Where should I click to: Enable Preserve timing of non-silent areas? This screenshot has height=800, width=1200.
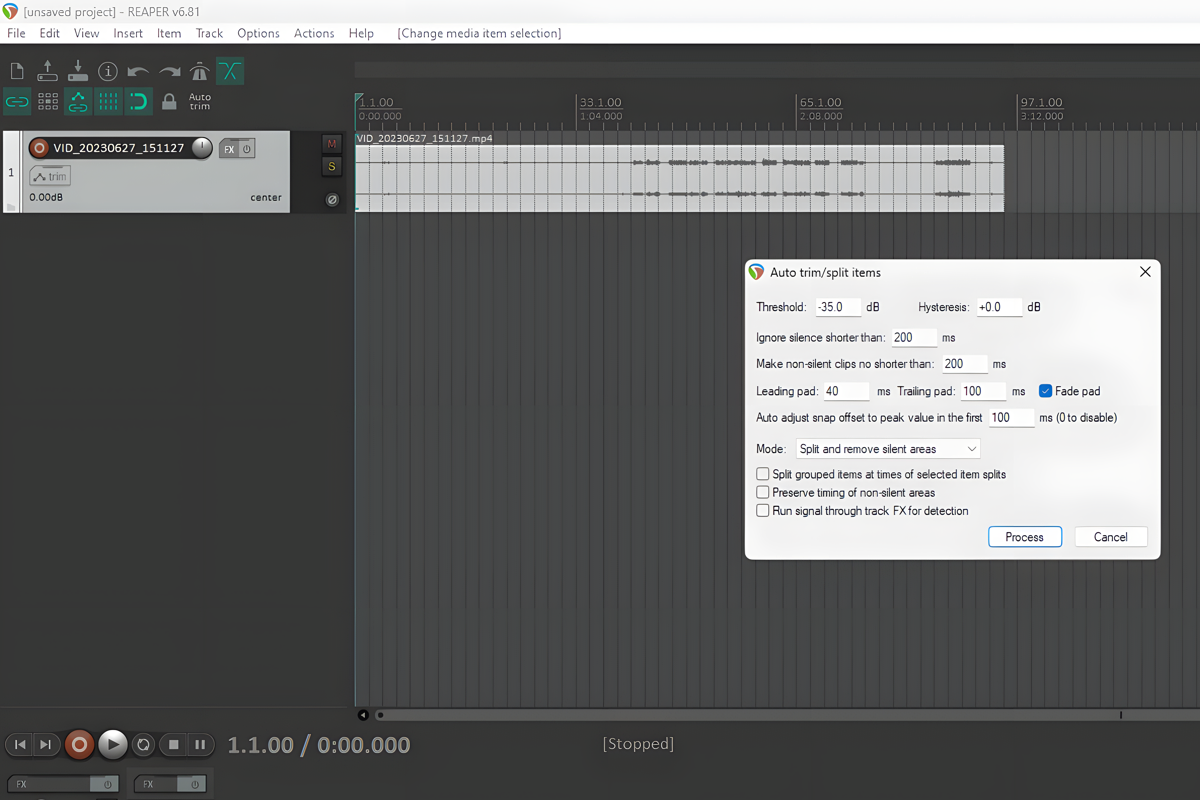pos(763,492)
